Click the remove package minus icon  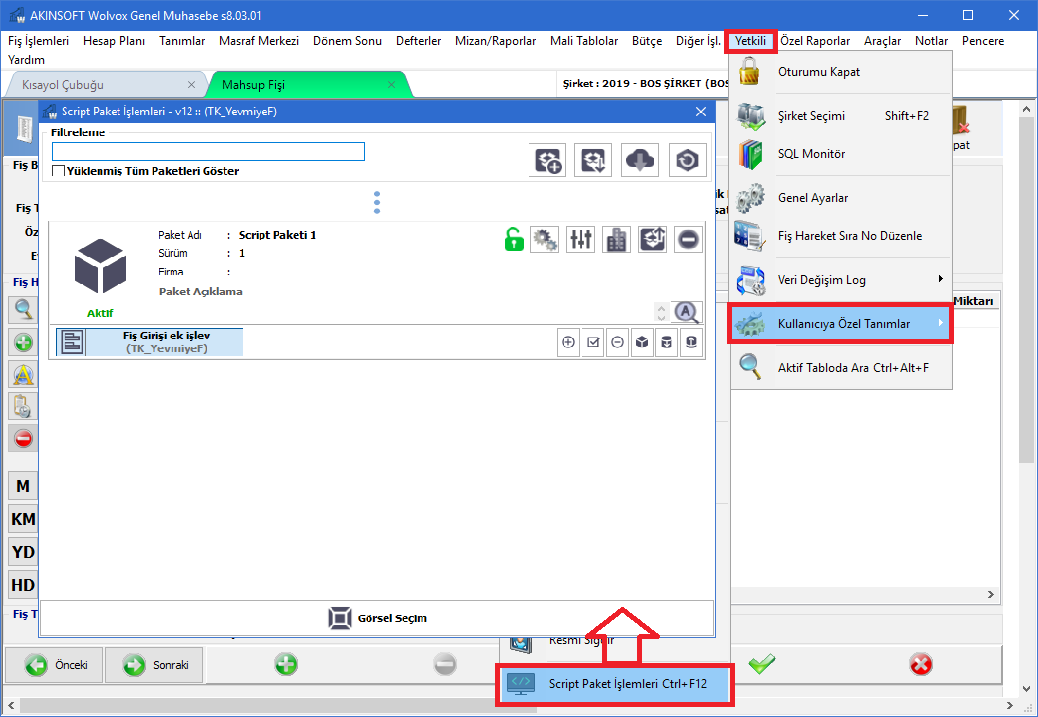[x=688, y=239]
